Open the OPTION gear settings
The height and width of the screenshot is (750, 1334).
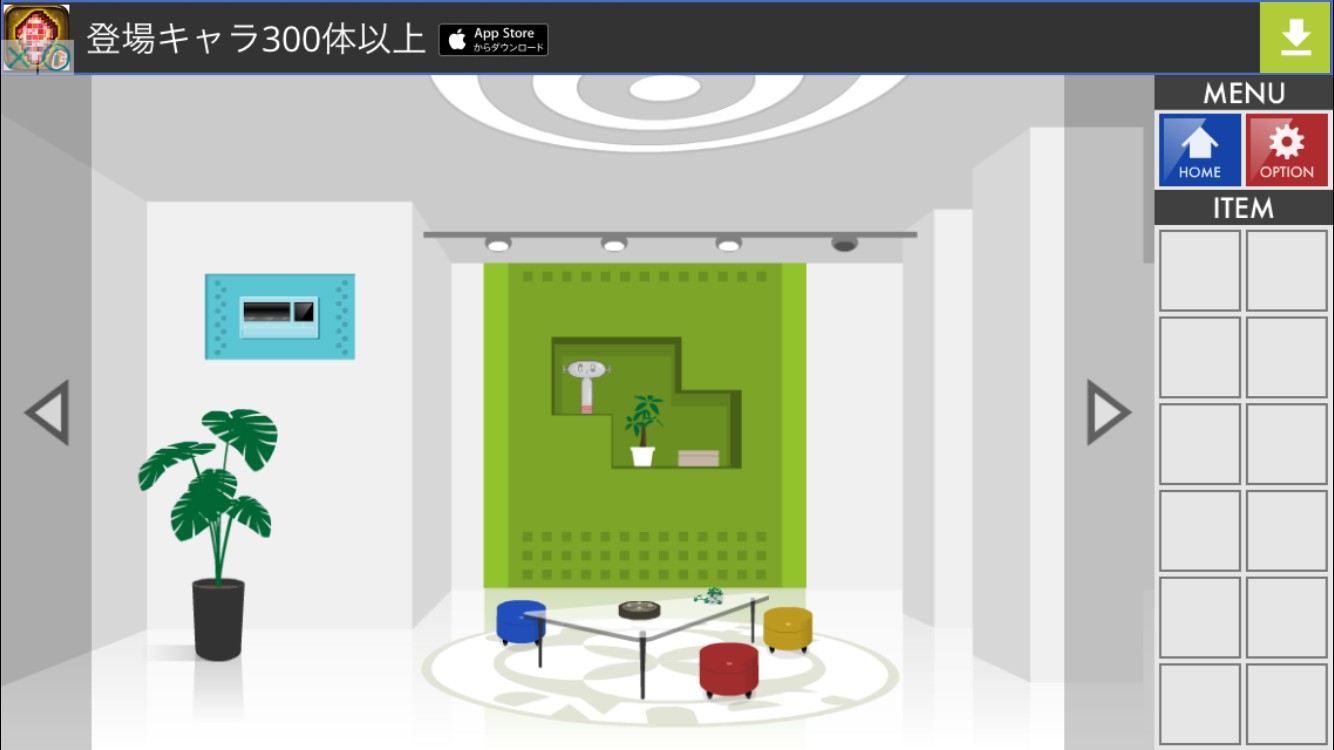click(1286, 150)
